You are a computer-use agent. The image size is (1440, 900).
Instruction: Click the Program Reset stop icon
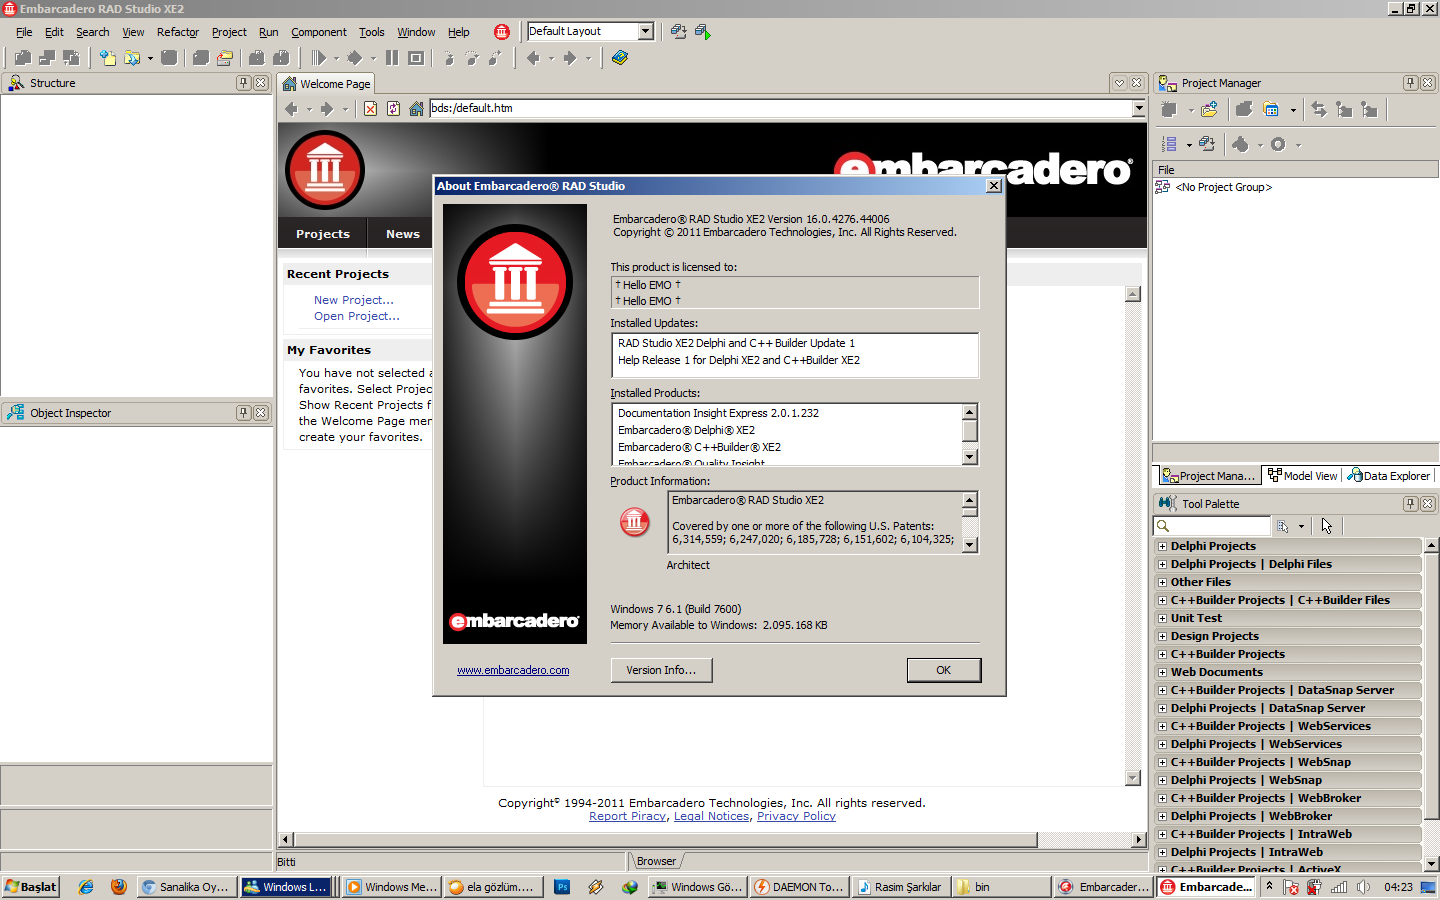416,58
